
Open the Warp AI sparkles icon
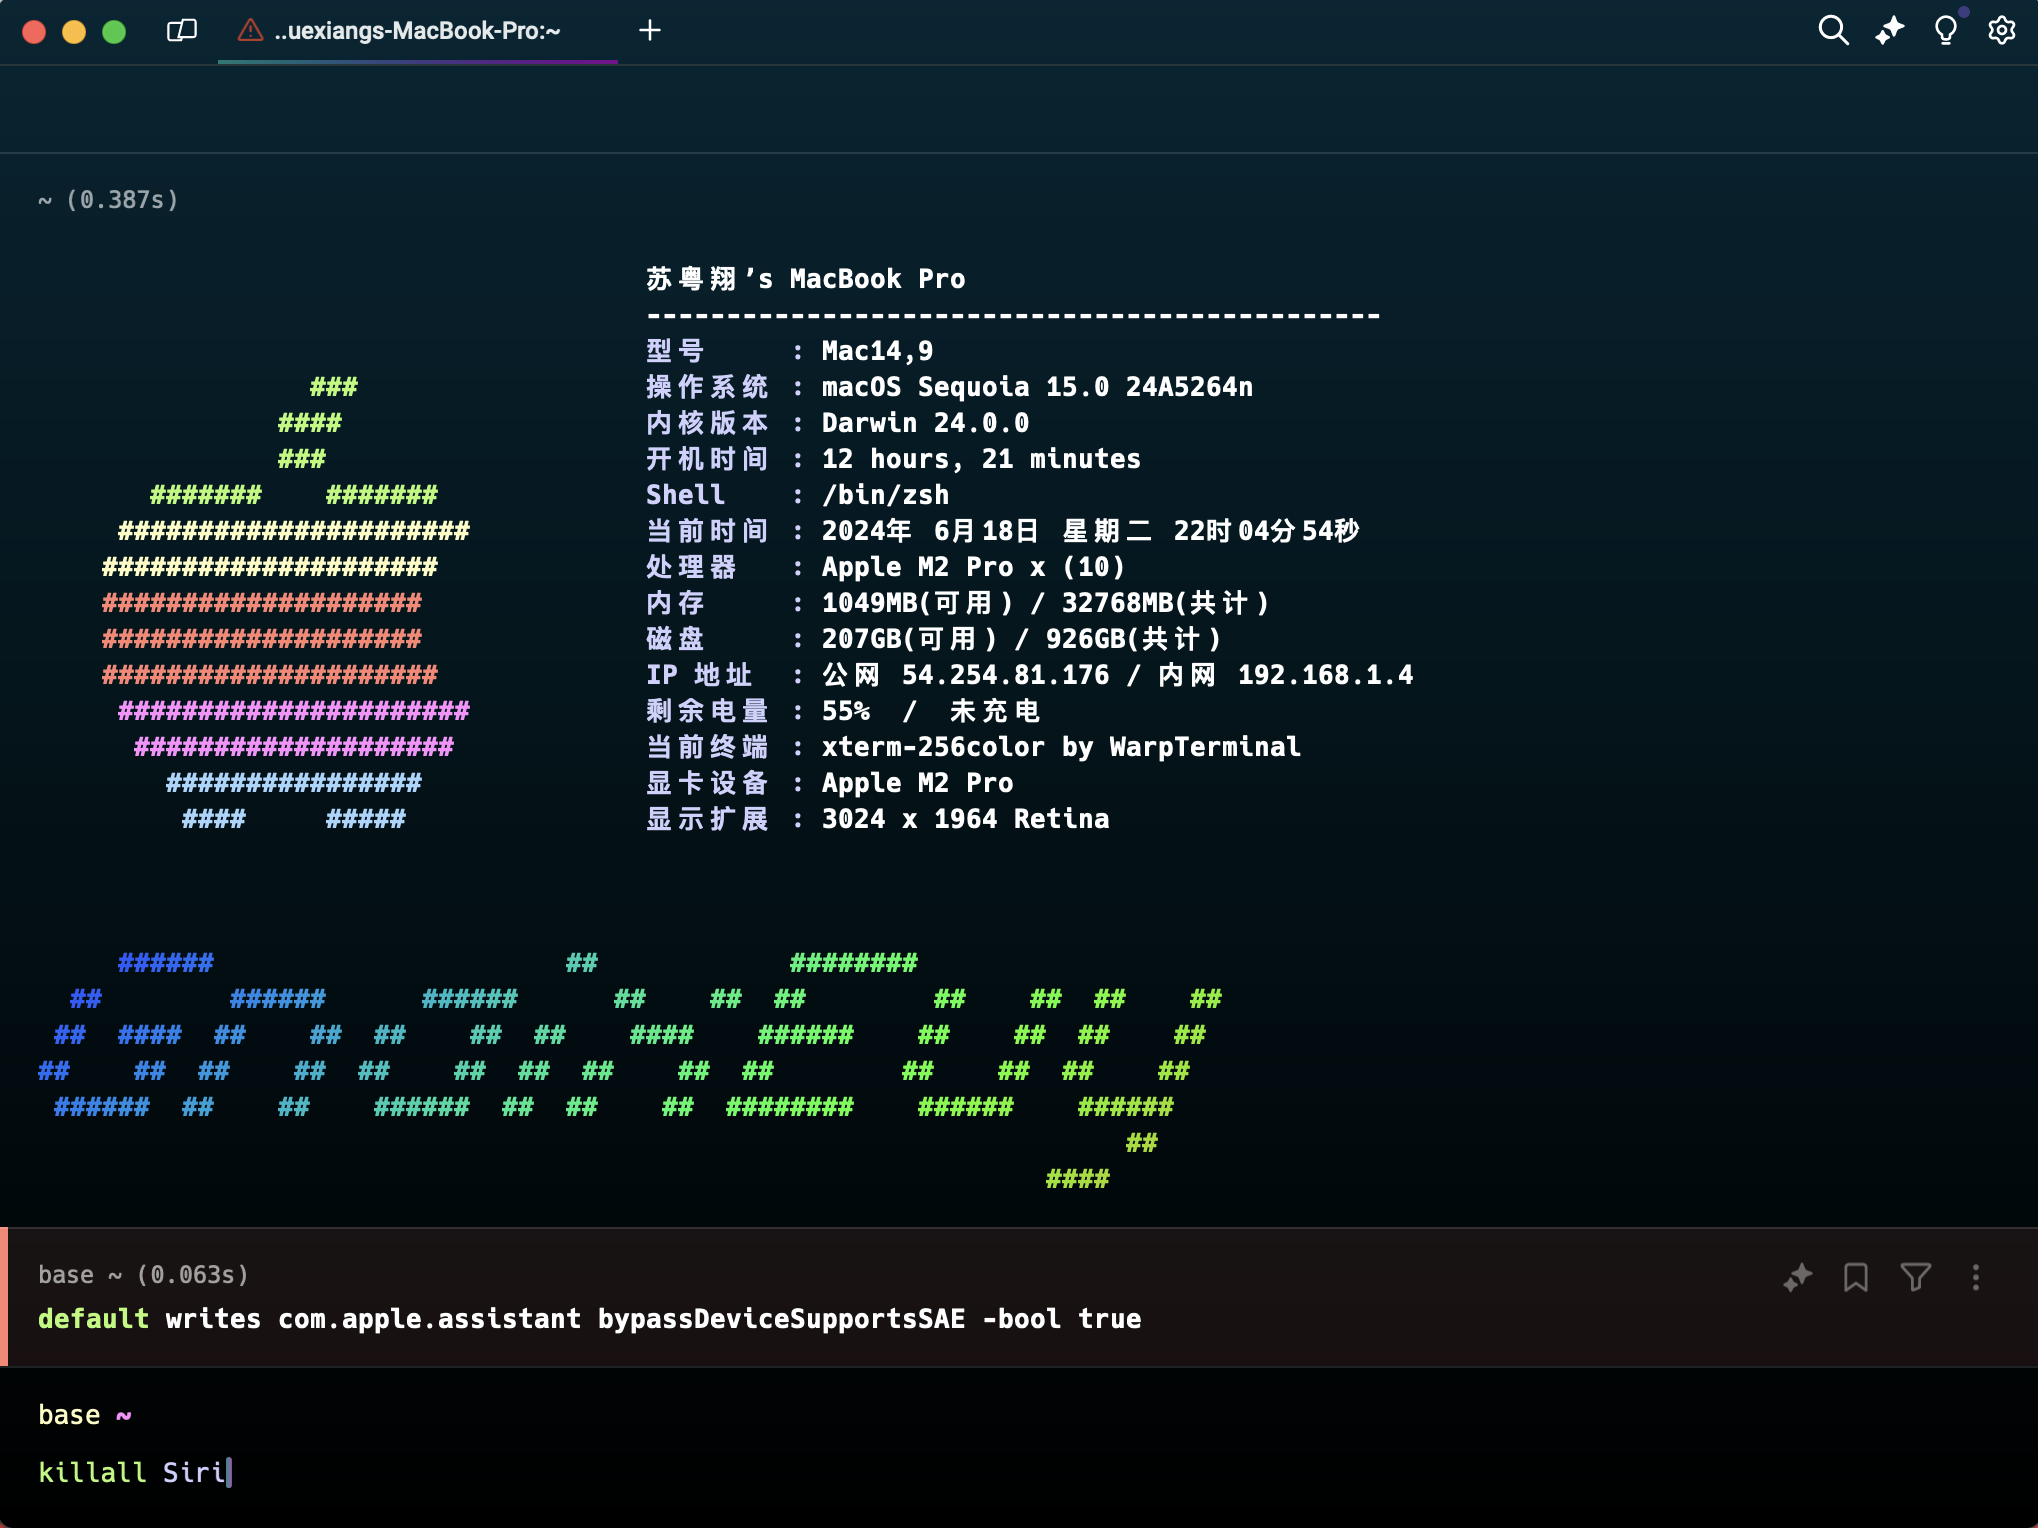[1889, 31]
